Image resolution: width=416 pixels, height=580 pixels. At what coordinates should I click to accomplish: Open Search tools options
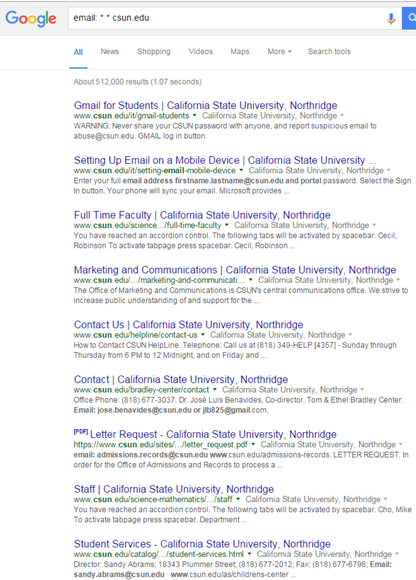tap(329, 51)
